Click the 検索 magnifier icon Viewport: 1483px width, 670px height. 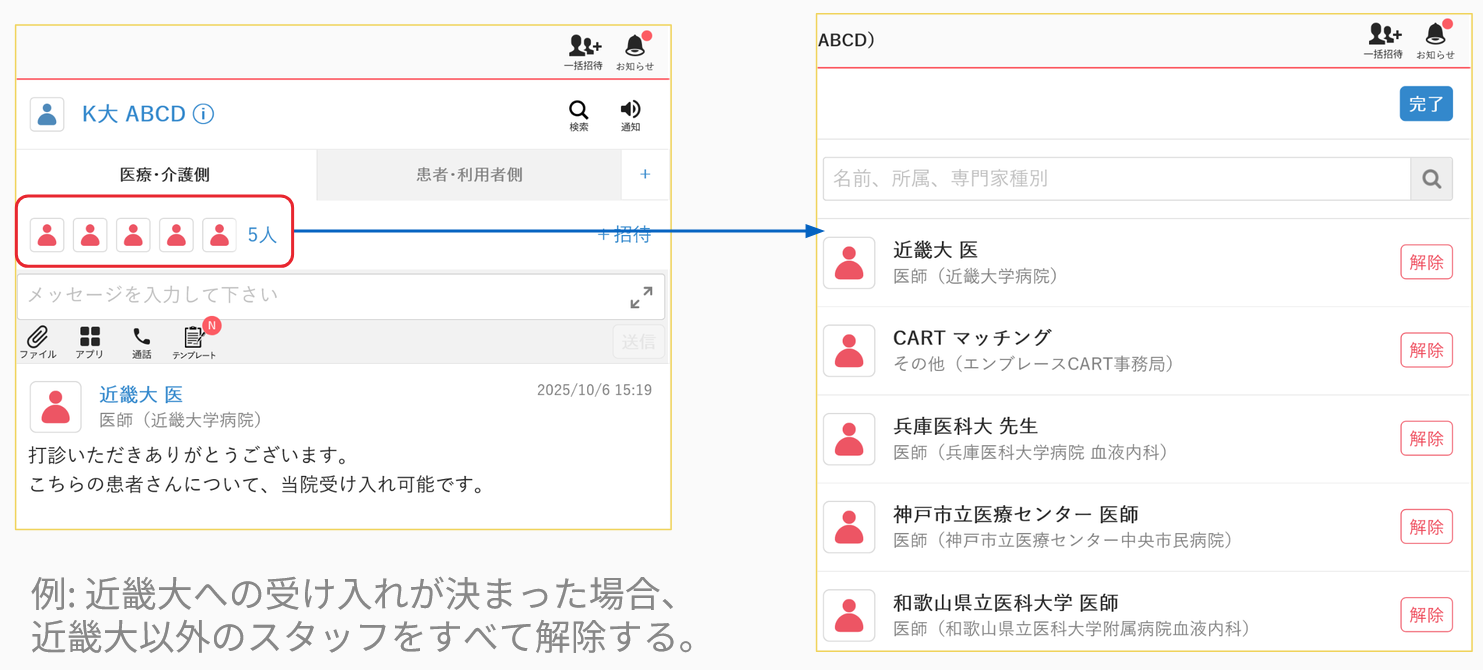pyautogui.click(x=579, y=115)
